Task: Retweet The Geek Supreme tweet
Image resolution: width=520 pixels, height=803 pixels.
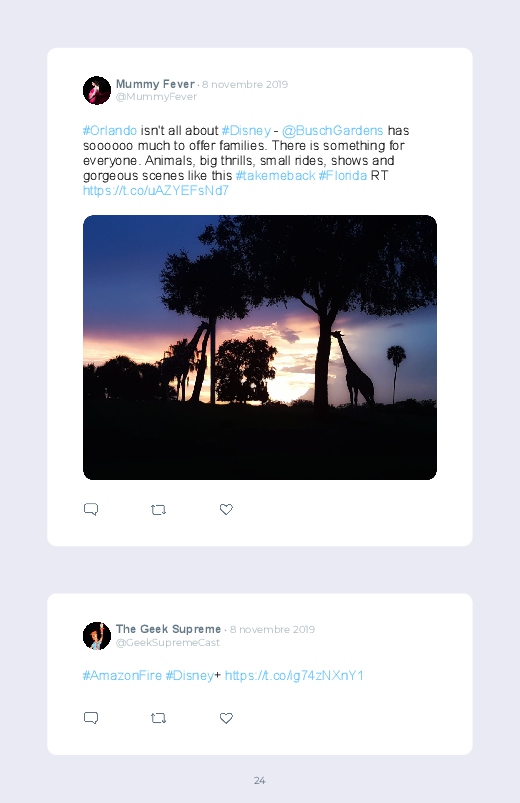Action: [x=158, y=718]
